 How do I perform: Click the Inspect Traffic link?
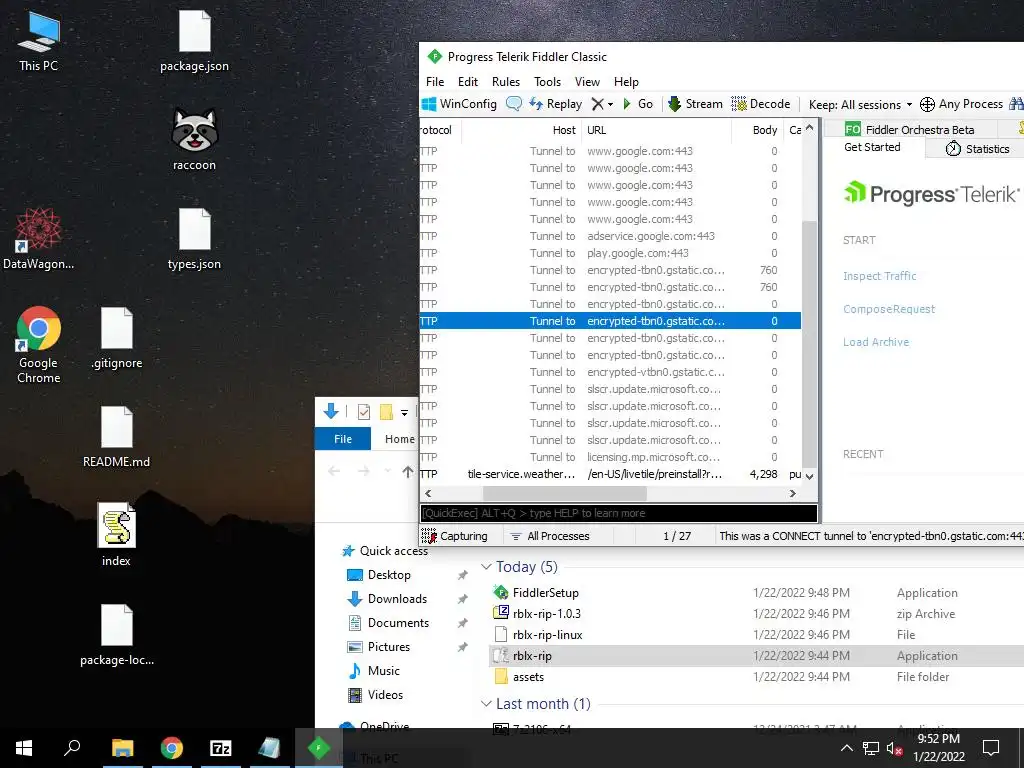pyautogui.click(x=880, y=276)
